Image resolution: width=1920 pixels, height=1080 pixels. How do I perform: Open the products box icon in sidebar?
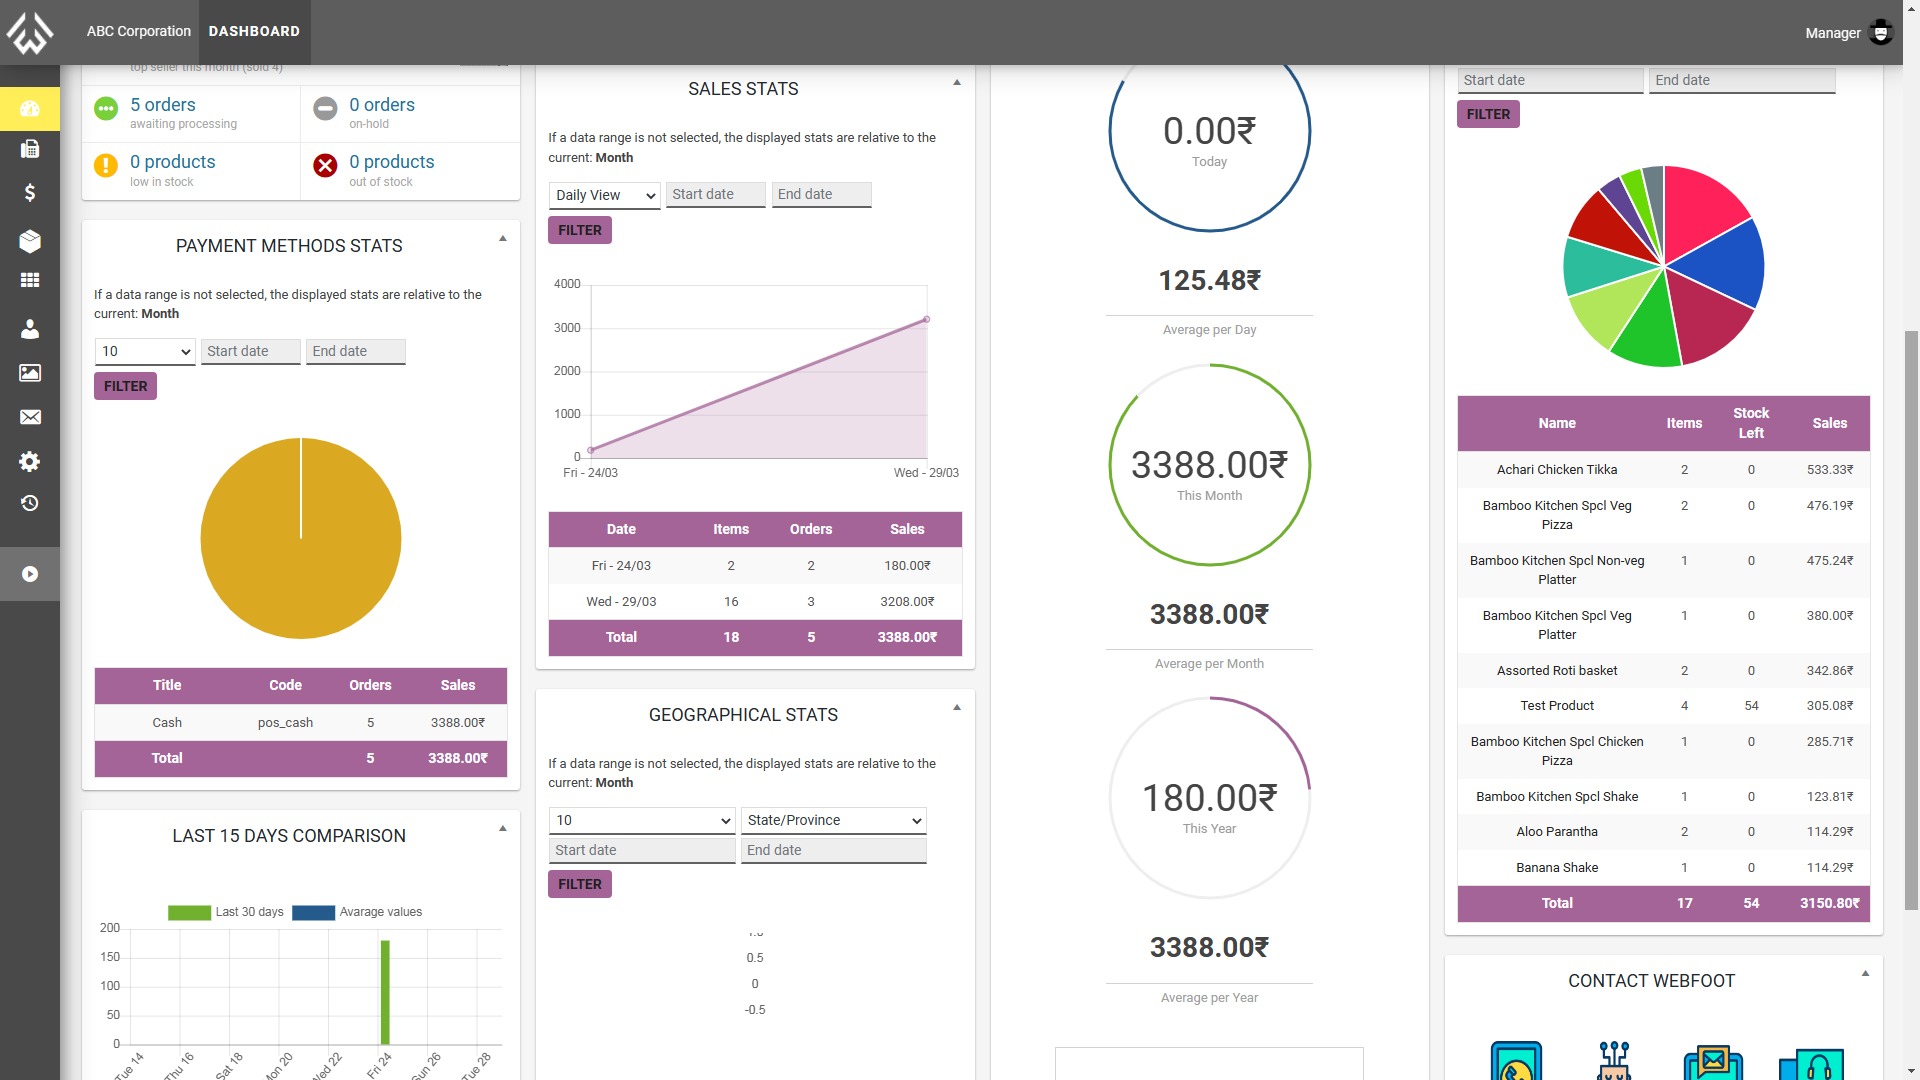point(30,240)
